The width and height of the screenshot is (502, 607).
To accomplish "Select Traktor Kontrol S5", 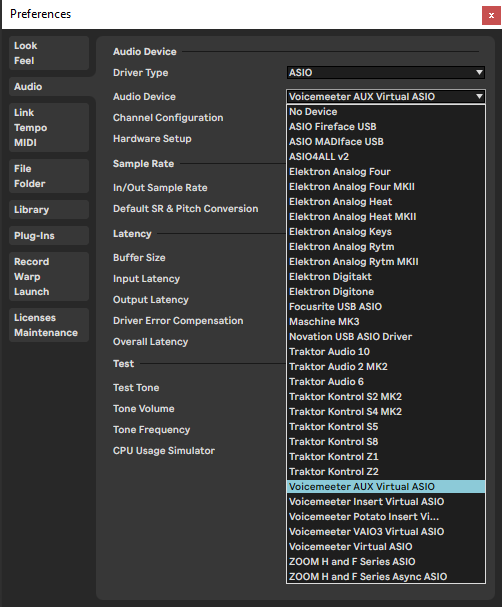I will 386,427.
